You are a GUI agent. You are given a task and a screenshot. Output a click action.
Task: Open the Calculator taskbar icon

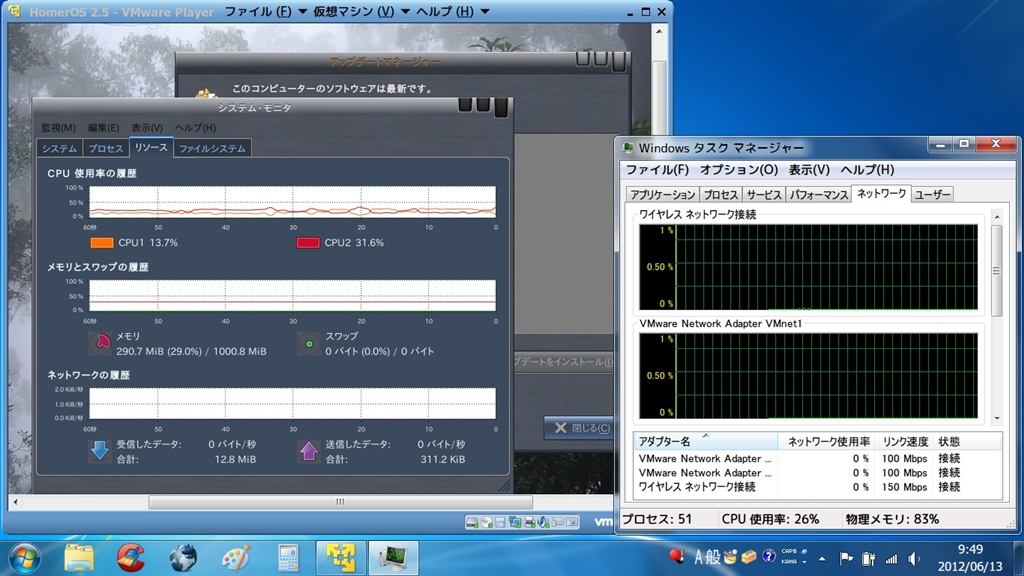tap(289, 556)
